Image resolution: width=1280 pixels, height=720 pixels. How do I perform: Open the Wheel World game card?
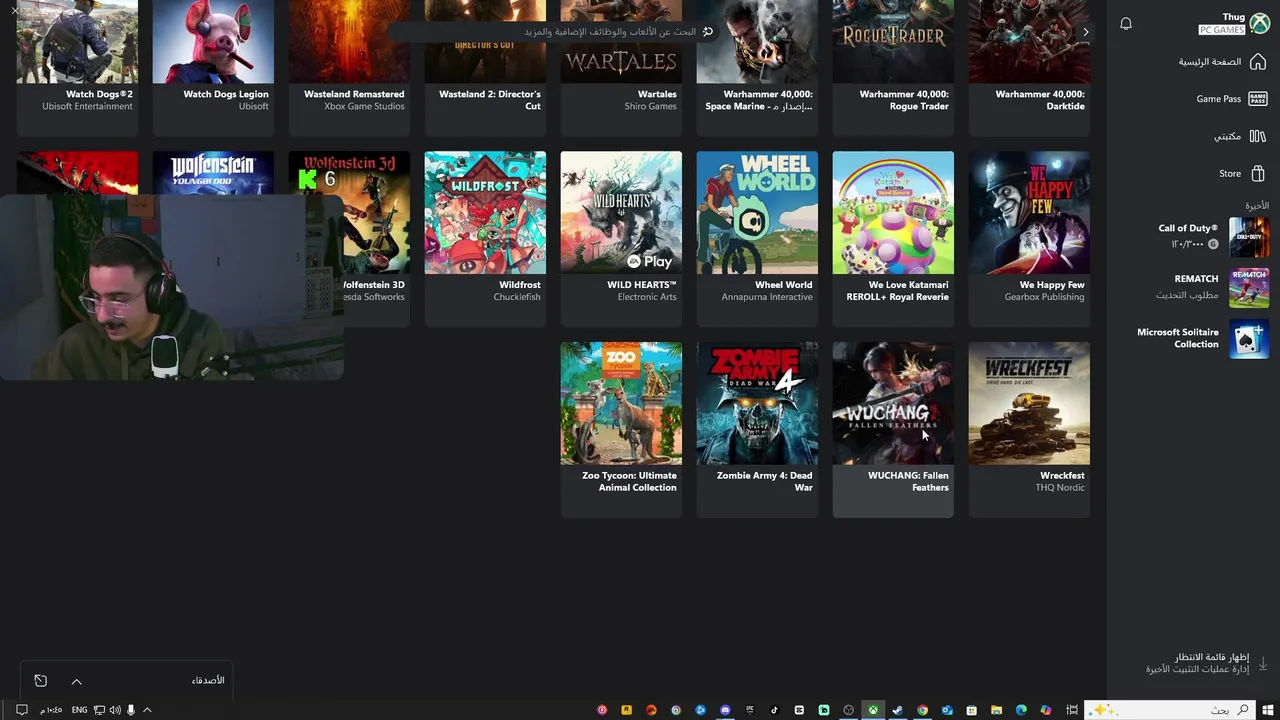coord(757,238)
